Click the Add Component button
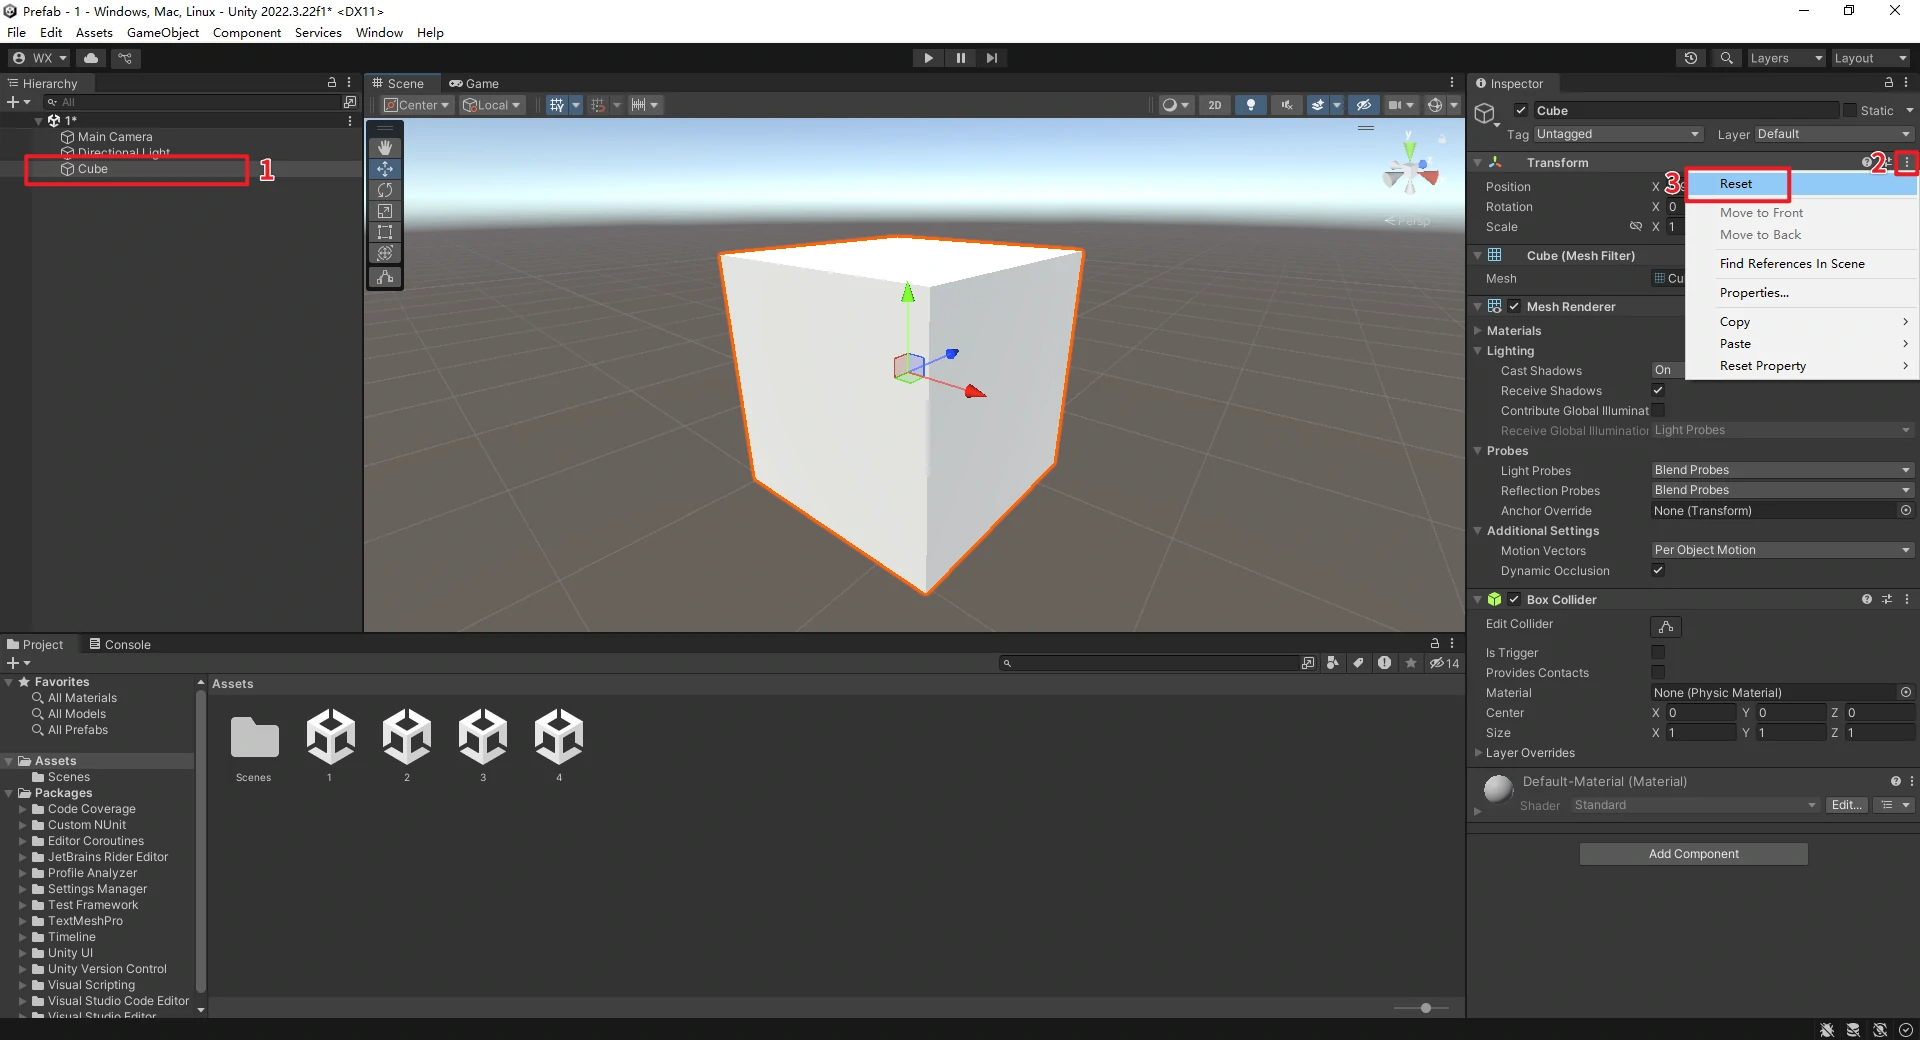This screenshot has height=1040, width=1920. pos(1693,854)
